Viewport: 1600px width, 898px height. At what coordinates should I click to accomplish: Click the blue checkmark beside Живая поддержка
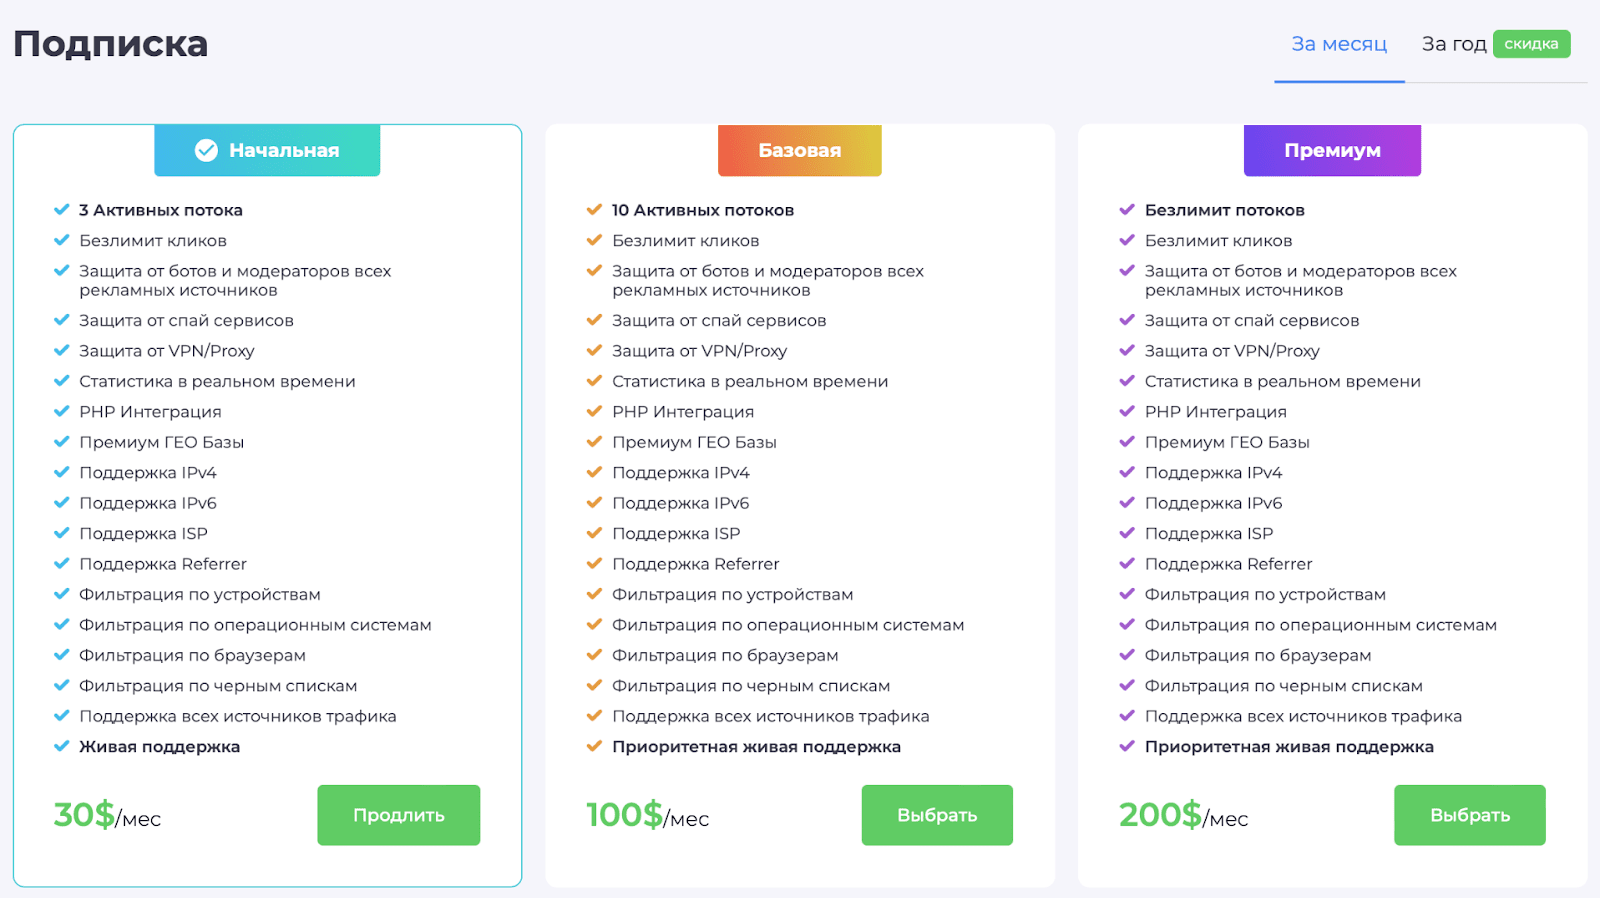coord(62,746)
